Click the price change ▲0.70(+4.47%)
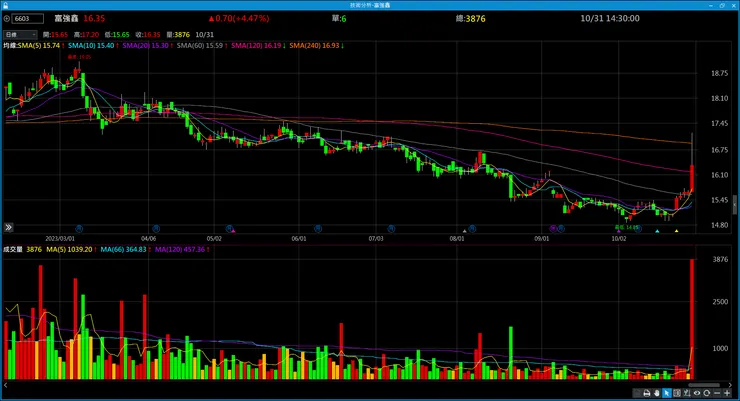Screen dimensions: 740x401 (x=239, y=19)
